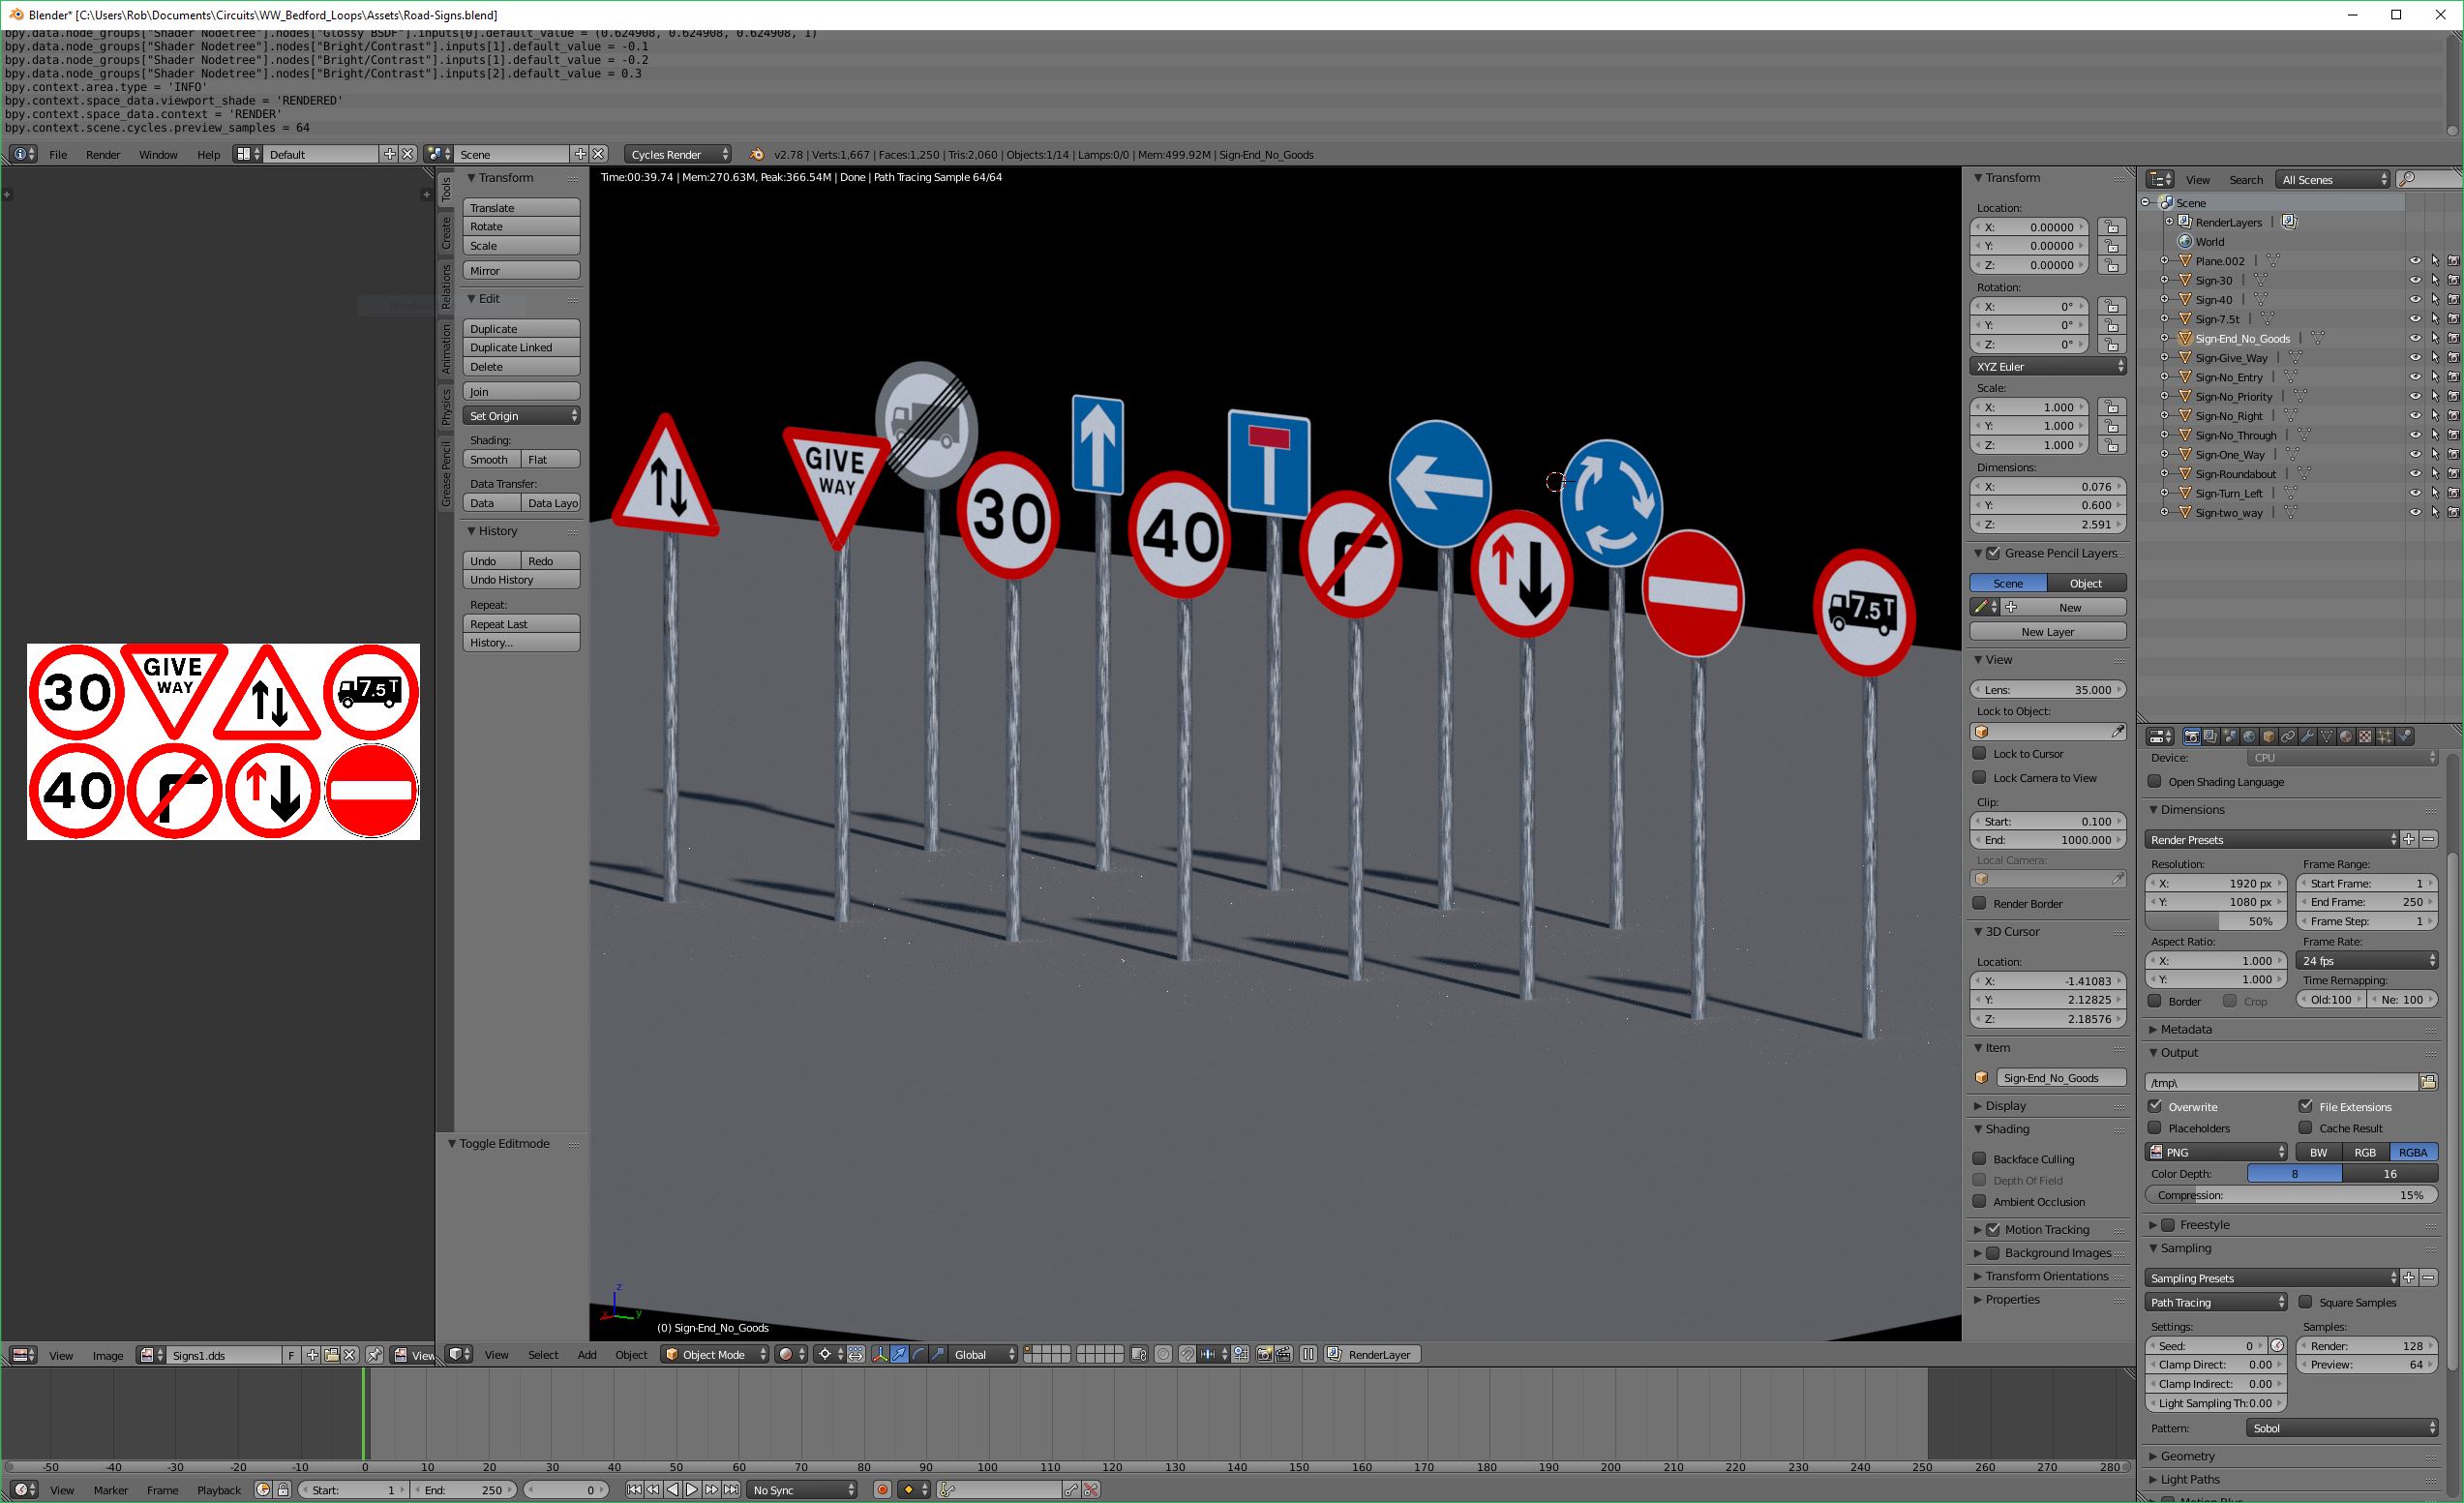This screenshot has width=2464, height=1503.
Task: Open the Path Tracing integrator dropdown
Action: pos(2216,1302)
